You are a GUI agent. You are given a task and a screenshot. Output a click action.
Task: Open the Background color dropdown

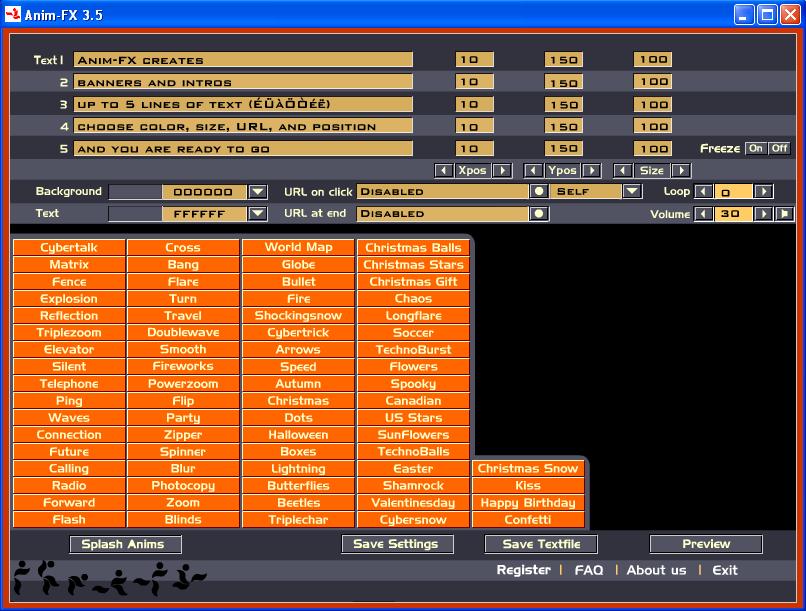coord(258,192)
